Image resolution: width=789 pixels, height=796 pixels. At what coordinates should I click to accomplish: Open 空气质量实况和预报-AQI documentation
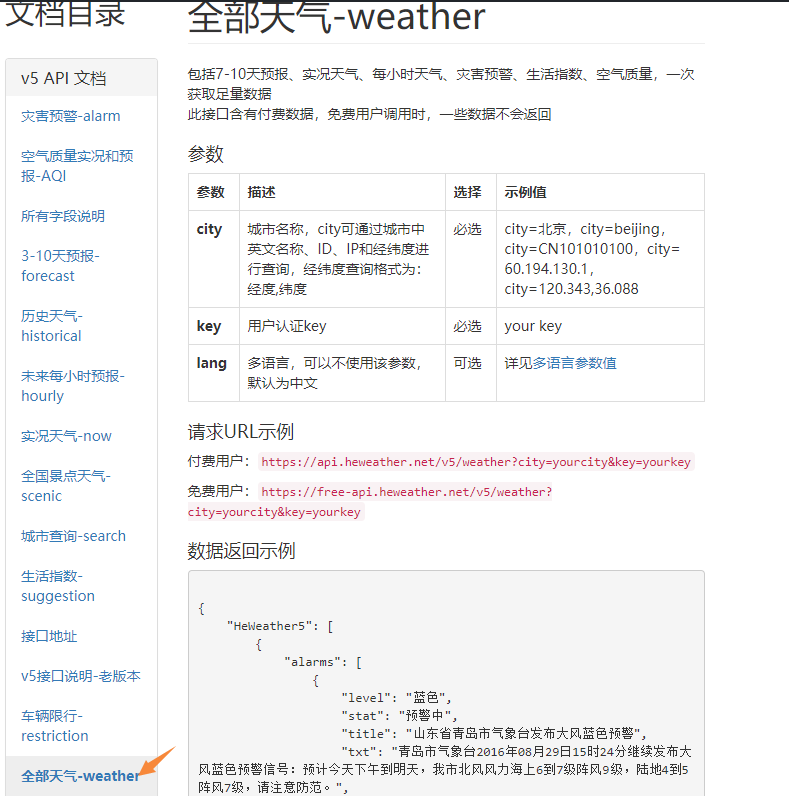click(x=77, y=166)
